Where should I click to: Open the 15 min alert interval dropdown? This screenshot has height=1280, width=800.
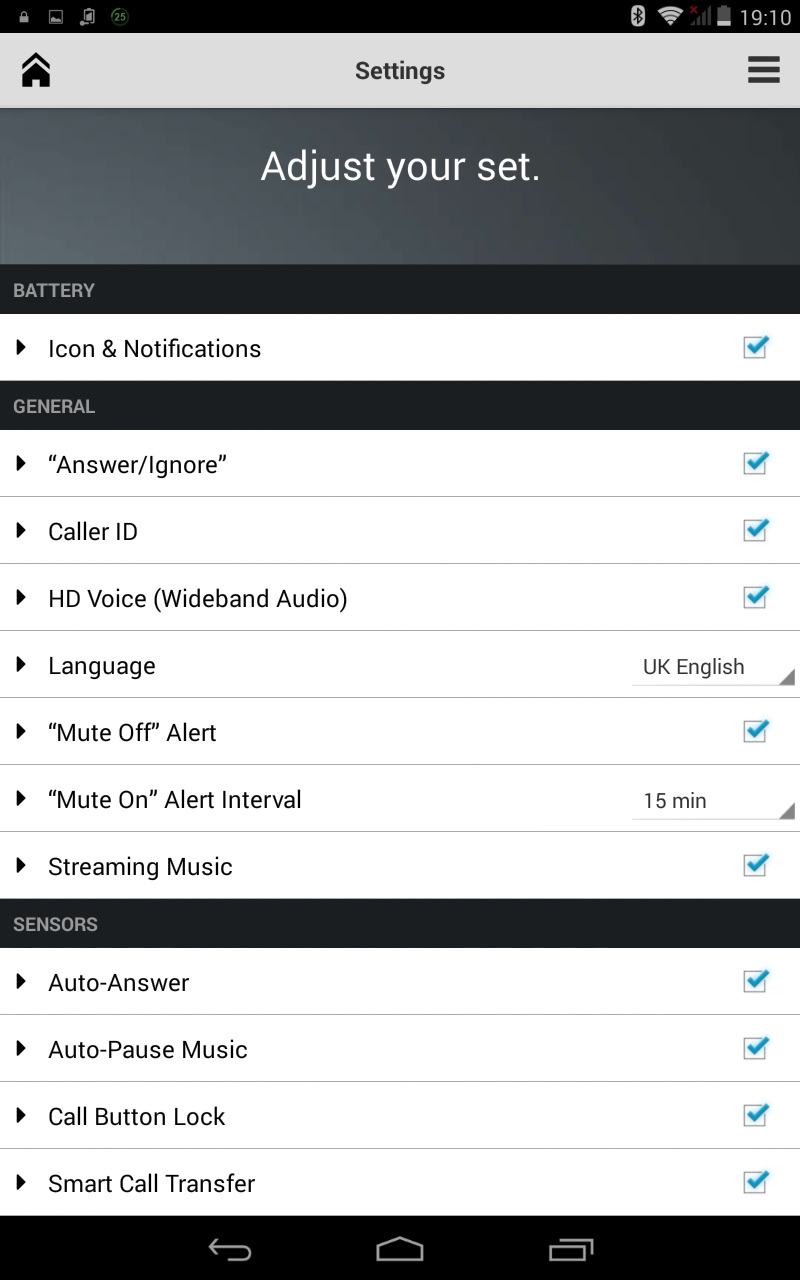coord(714,801)
